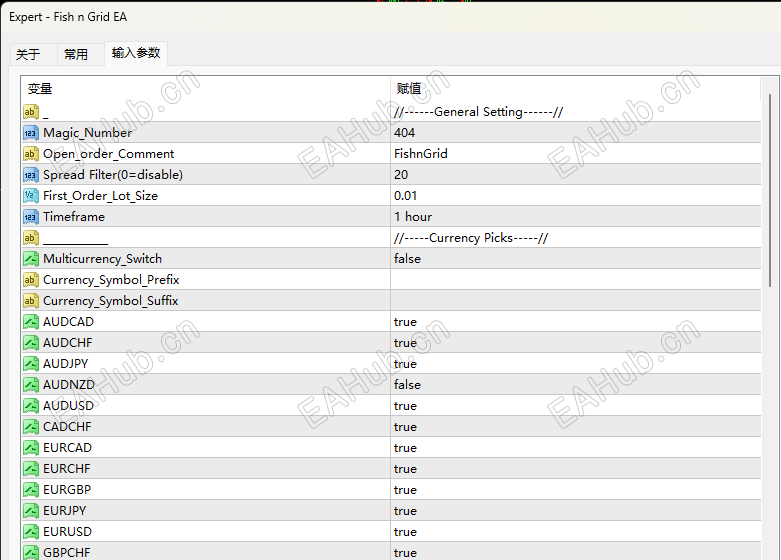The width and height of the screenshot is (781, 560).
Task: Edit the Spread Filter value 20
Action: coord(576,175)
